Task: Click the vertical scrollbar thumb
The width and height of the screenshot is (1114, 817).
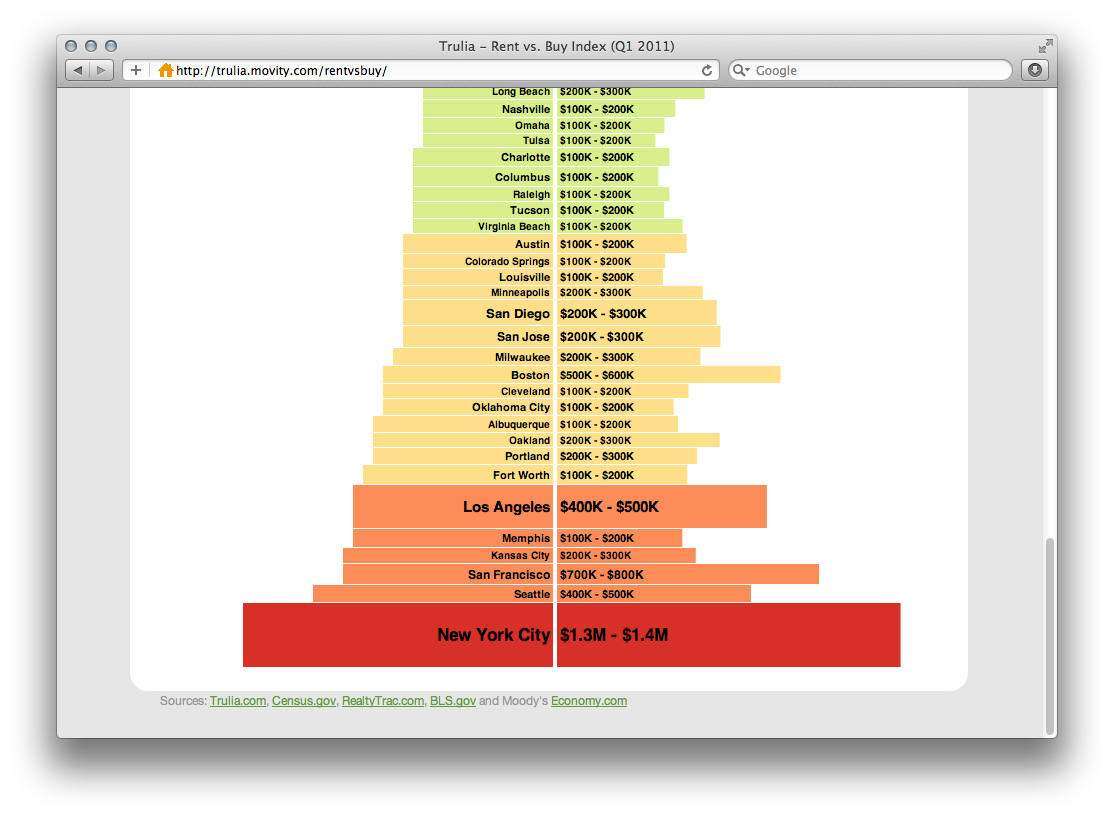Action: point(1049,635)
